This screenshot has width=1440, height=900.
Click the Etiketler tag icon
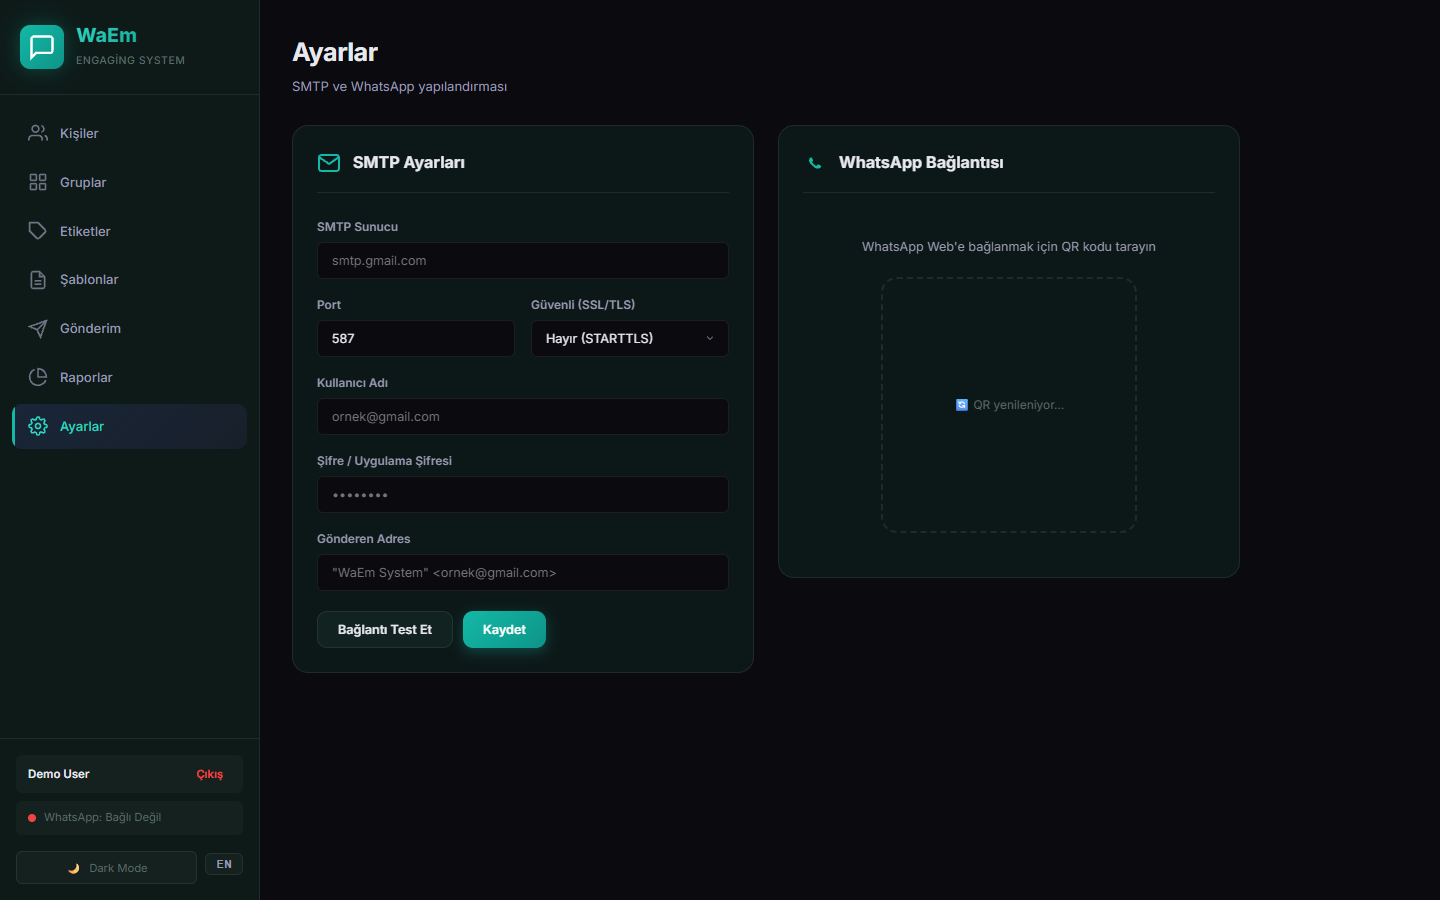pos(38,231)
